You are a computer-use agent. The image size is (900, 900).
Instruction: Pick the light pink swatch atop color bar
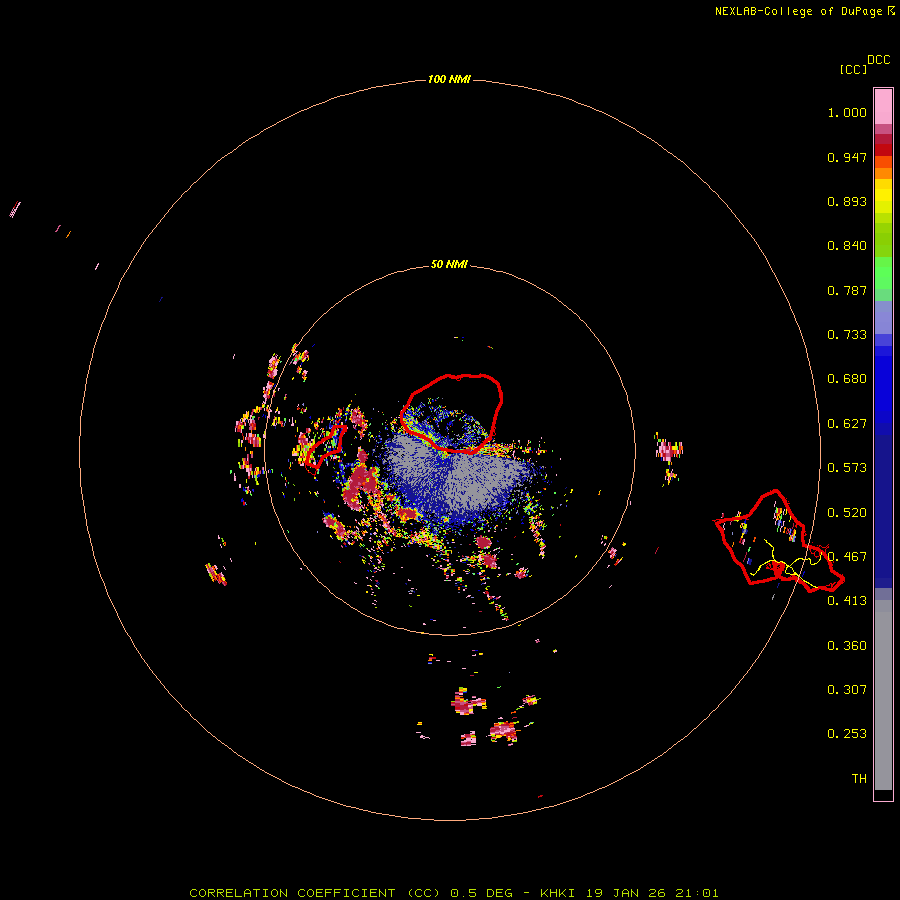(883, 107)
